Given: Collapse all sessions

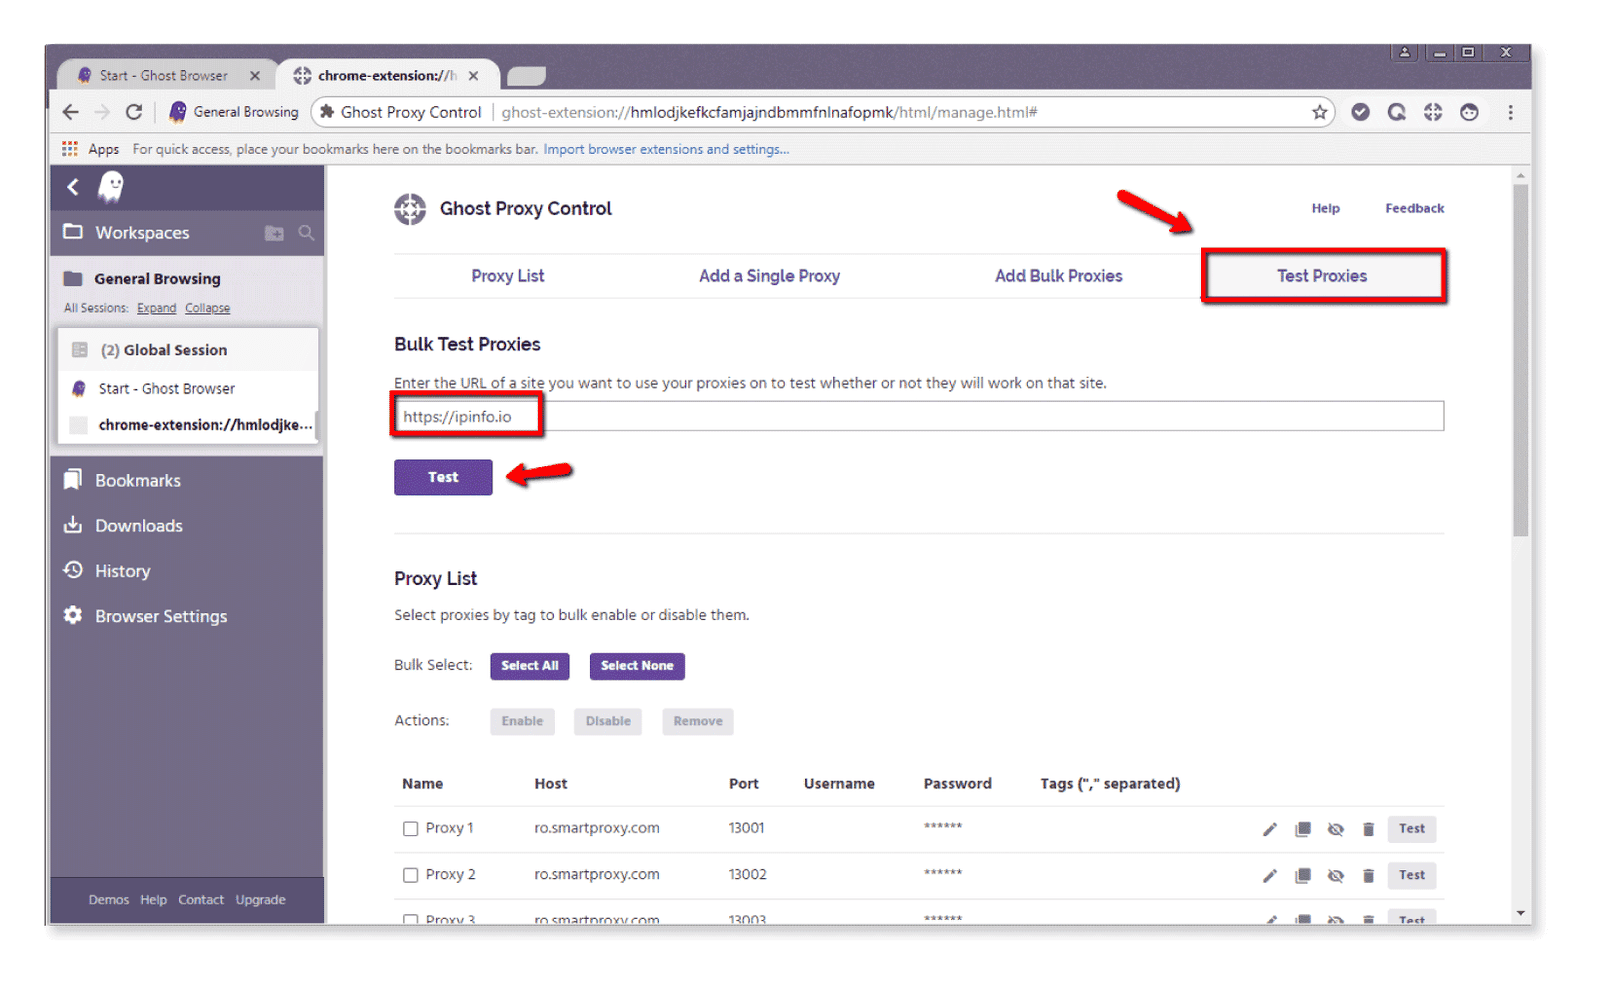Looking at the screenshot, I should [x=207, y=308].
